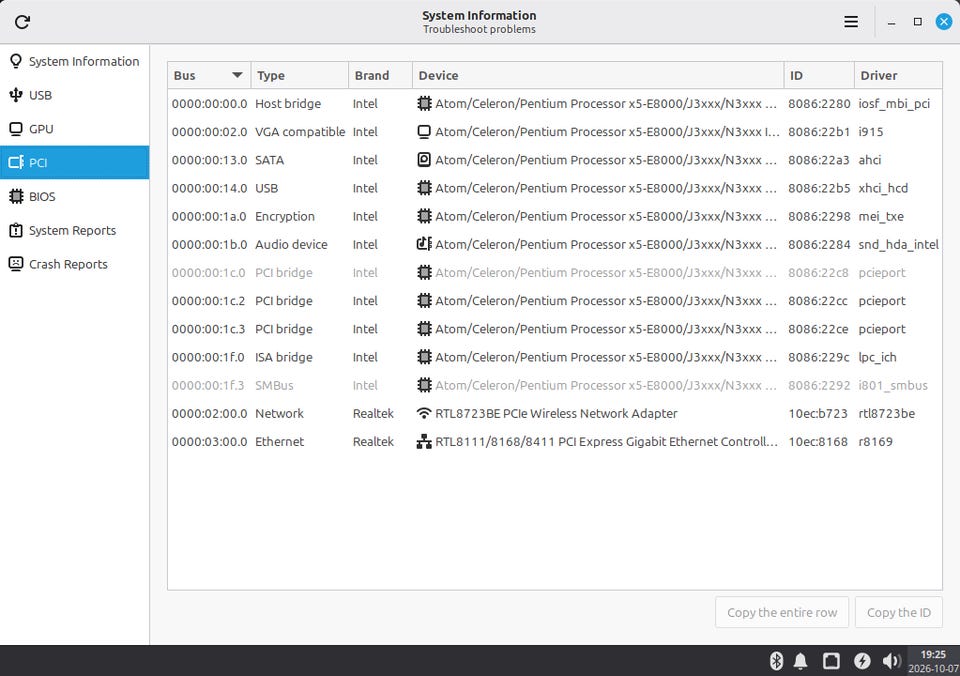Click the Ethernet icon next to RTL8111 controller

pyautogui.click(x=424, y=441)
